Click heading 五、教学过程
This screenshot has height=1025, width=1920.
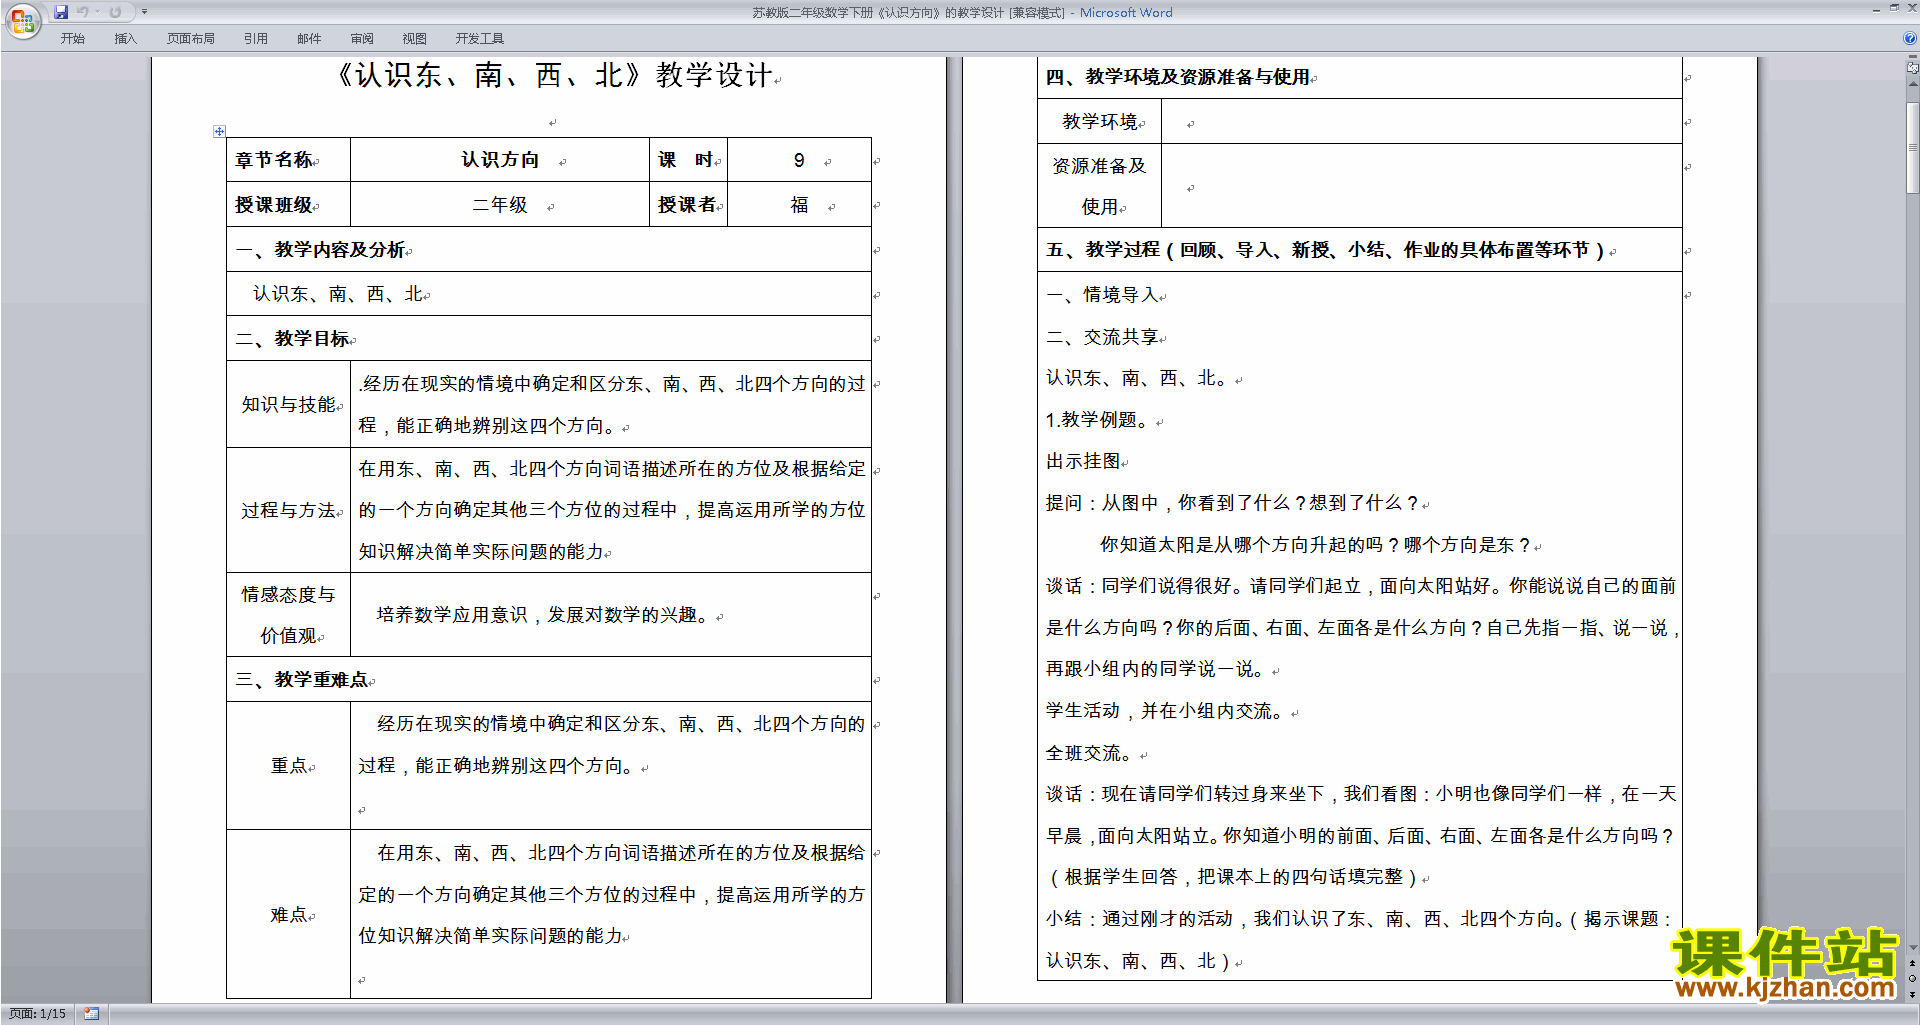tap(1325, 250)
